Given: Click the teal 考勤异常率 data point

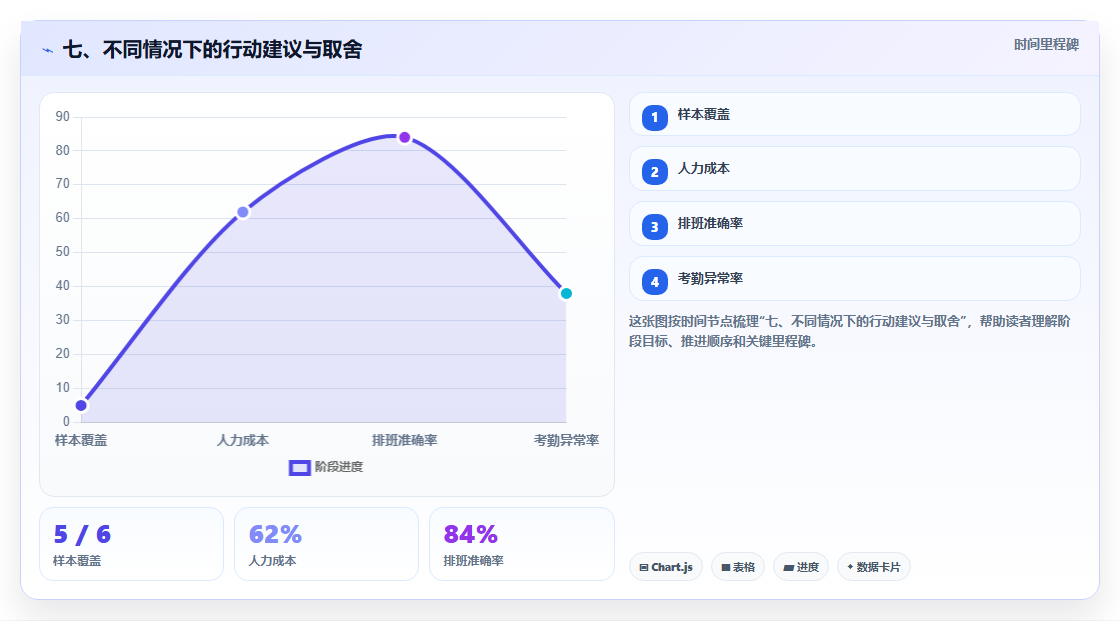Looking at the screenshot, I should pos(566,293).
